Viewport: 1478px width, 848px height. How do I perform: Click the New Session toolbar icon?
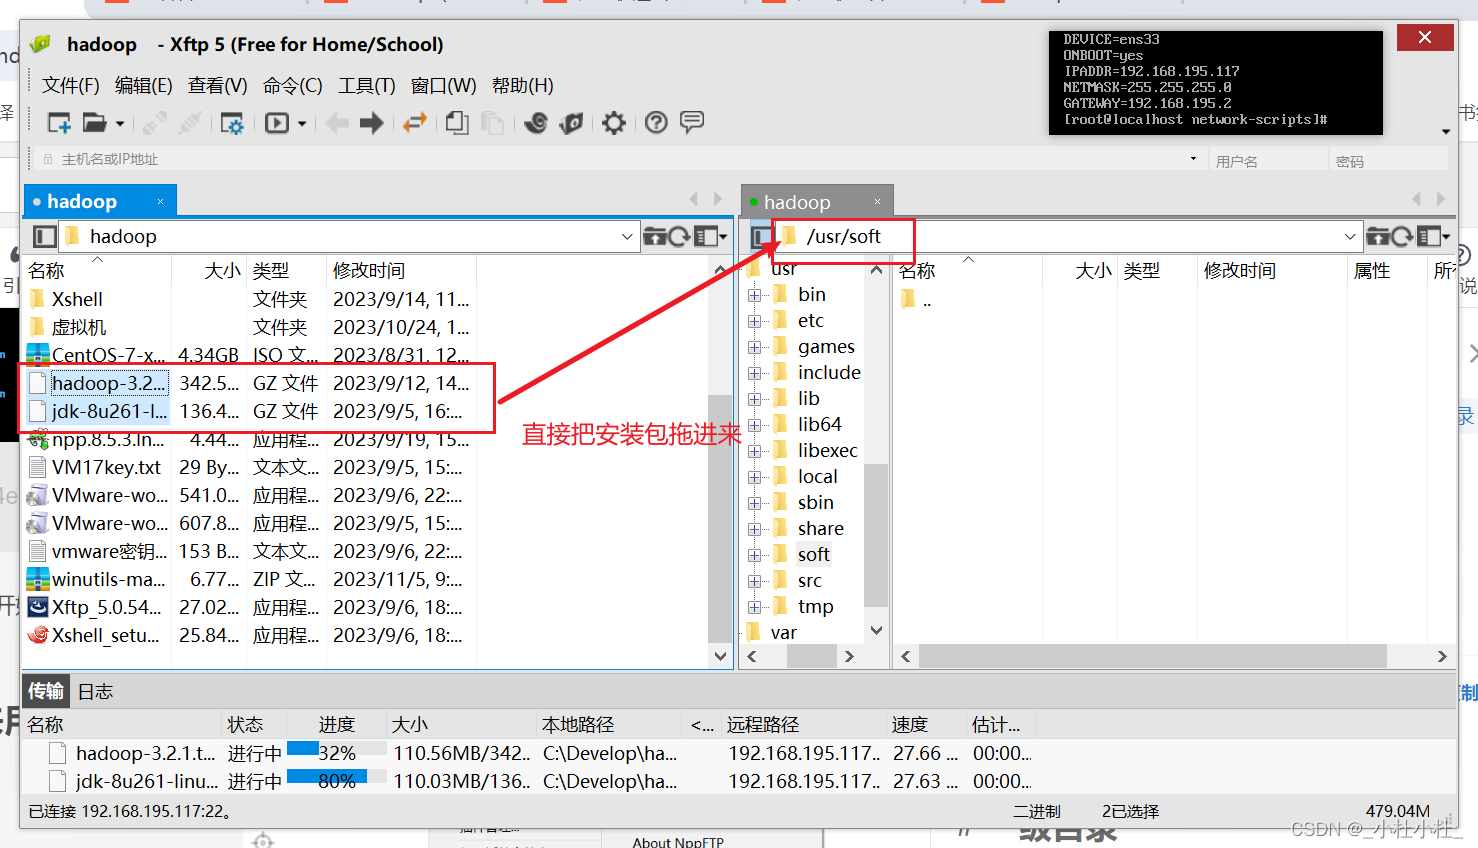59,123
